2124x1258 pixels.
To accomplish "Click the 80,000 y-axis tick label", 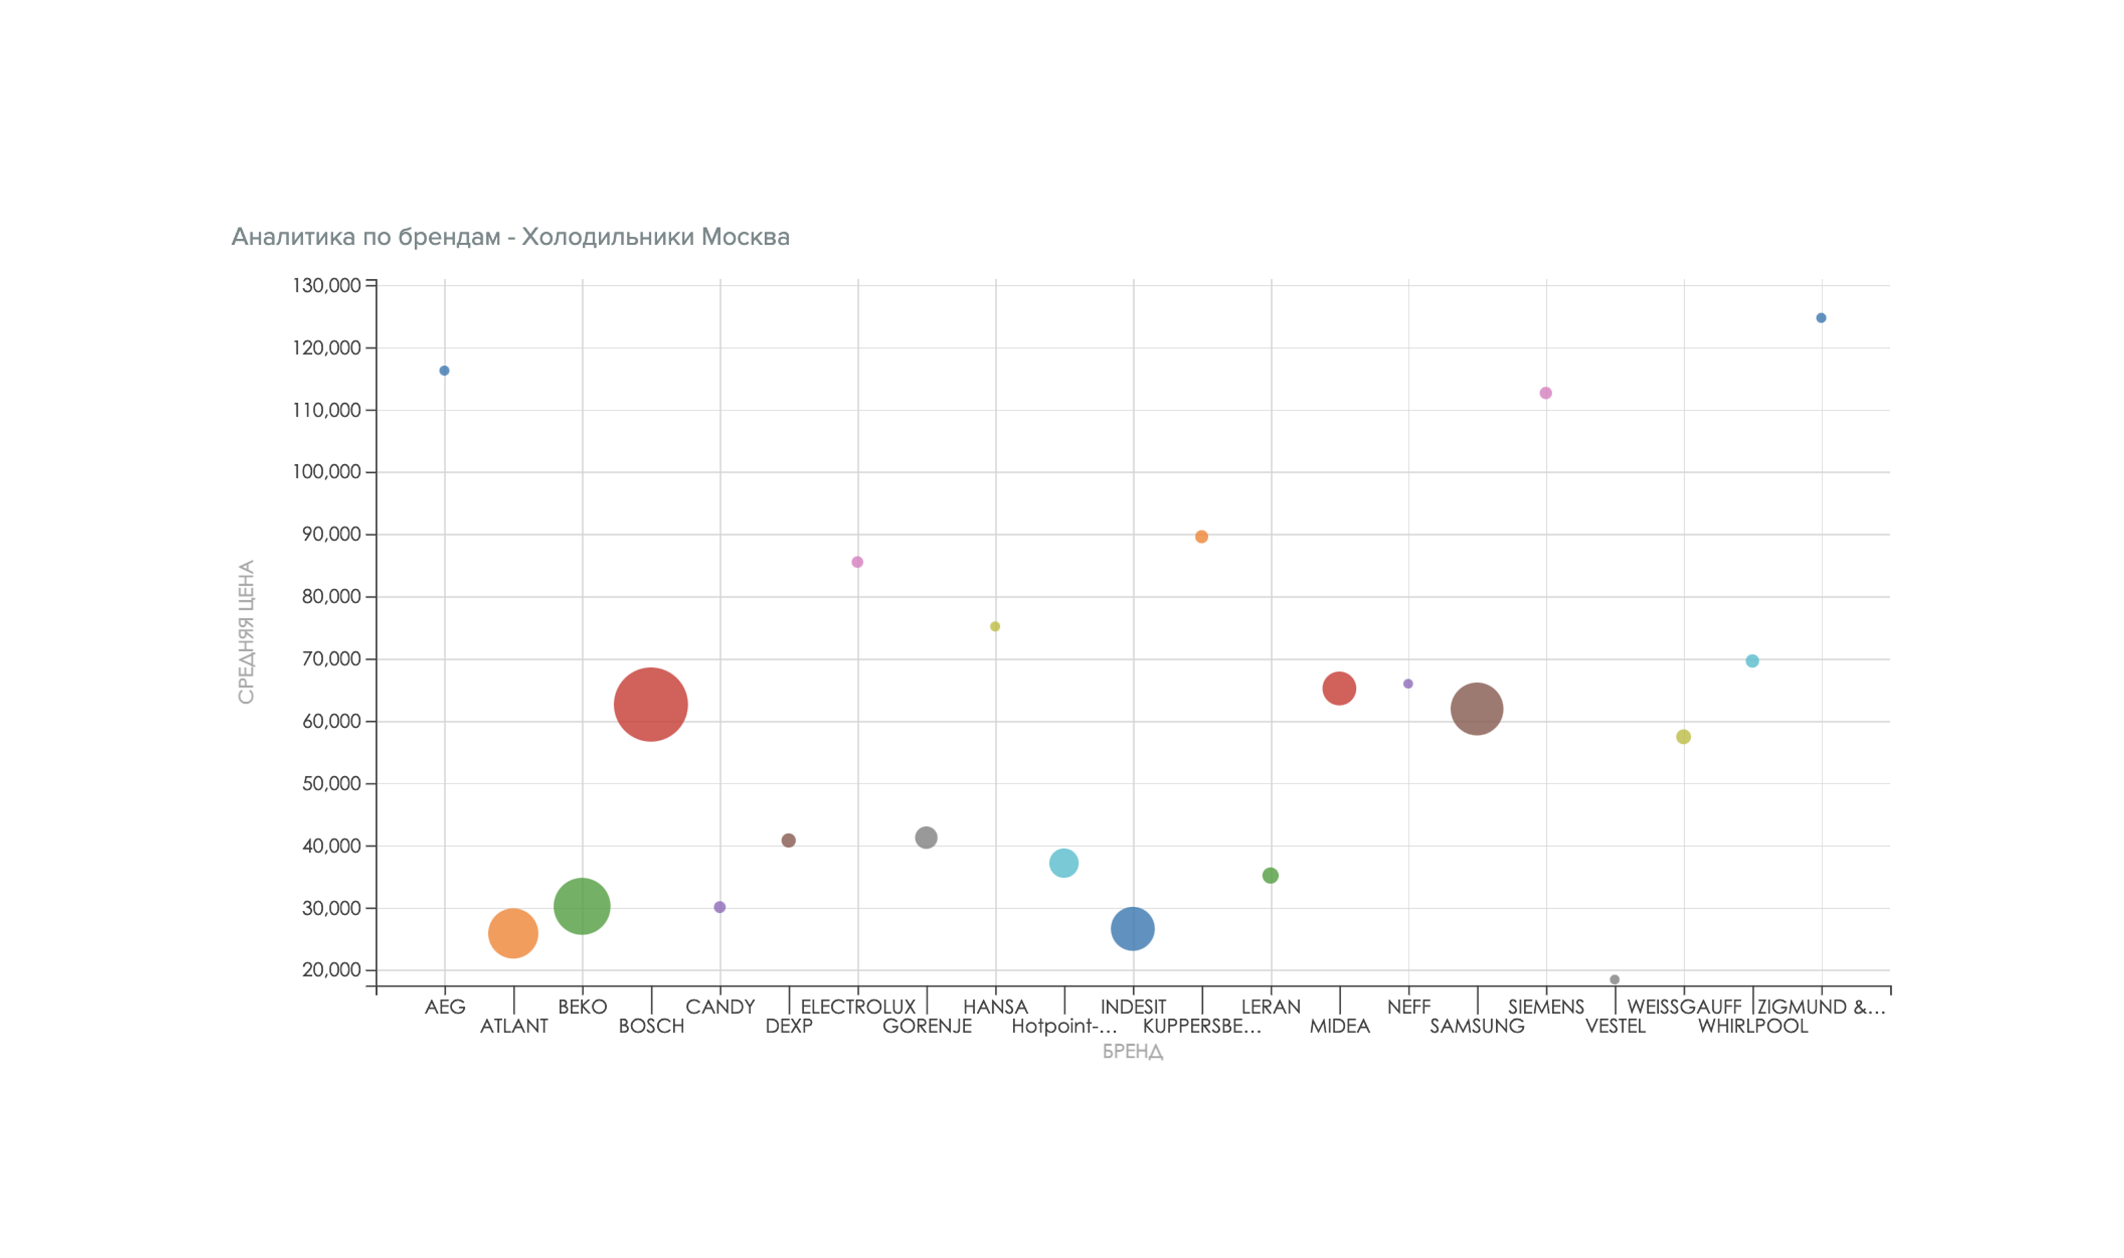I will 331,597.
